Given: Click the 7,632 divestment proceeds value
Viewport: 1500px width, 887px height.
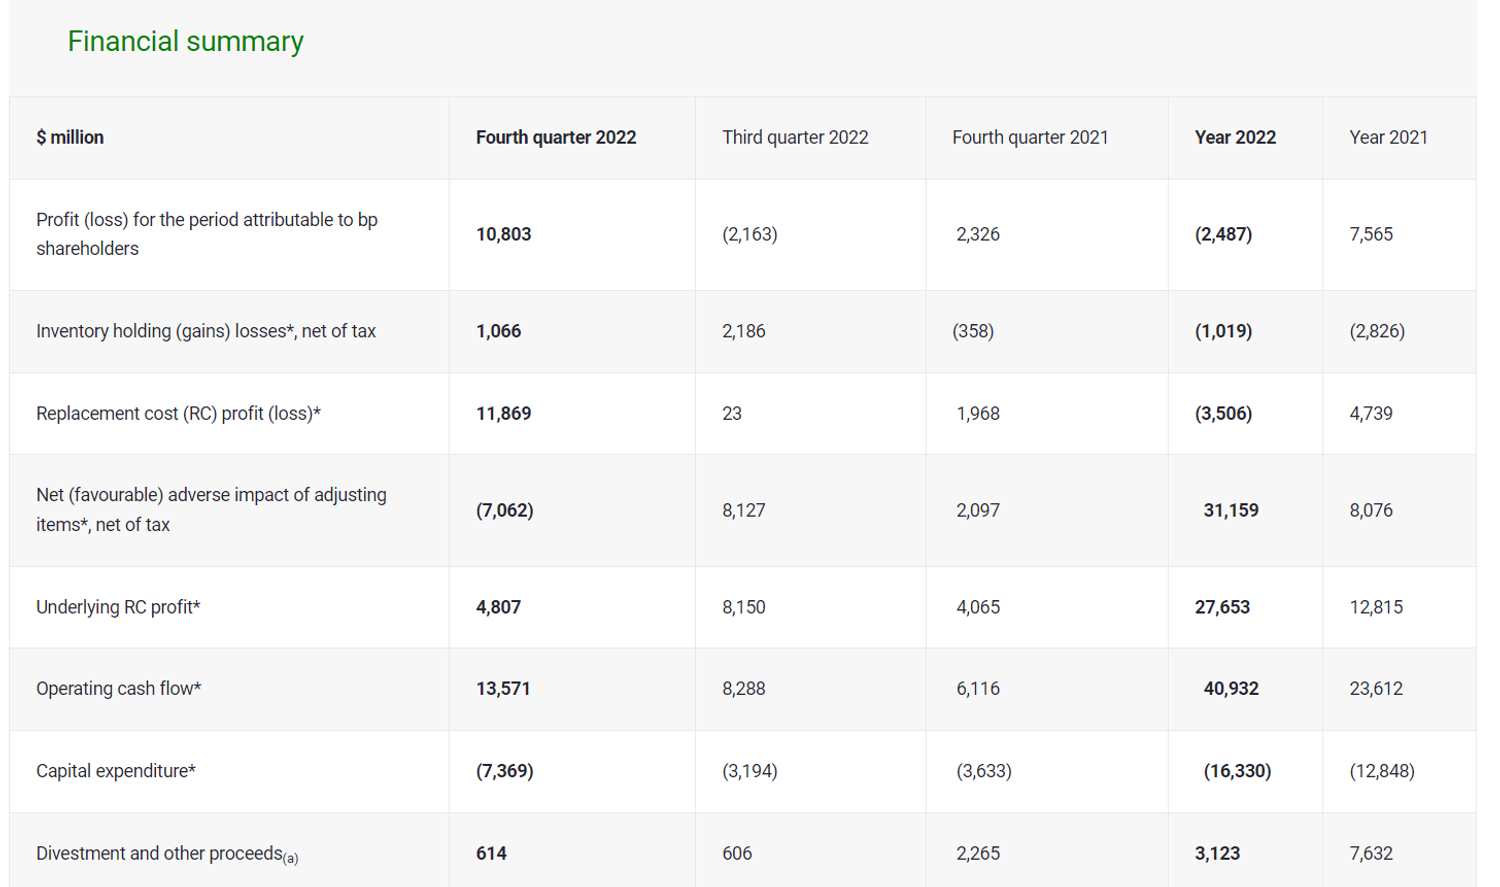Looking at the screenshot, I should coord(1371,853).
